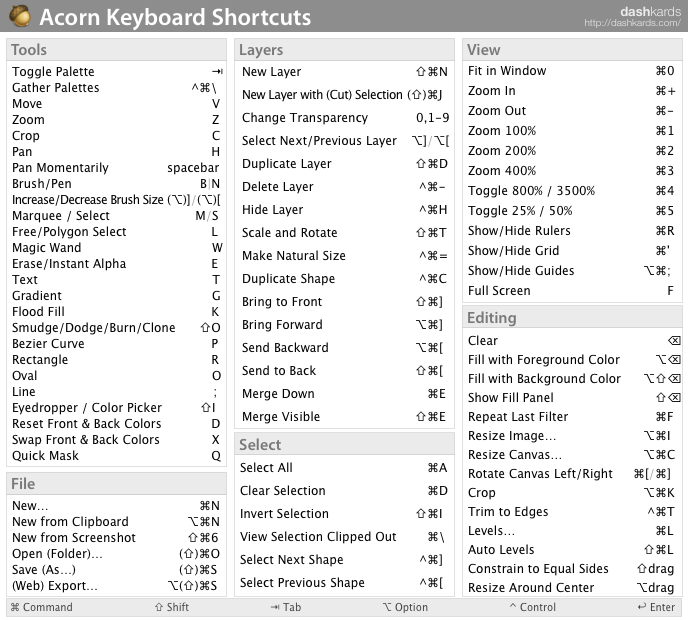
Task: Click Show Fill Panel row
Action: pos(574,398)
